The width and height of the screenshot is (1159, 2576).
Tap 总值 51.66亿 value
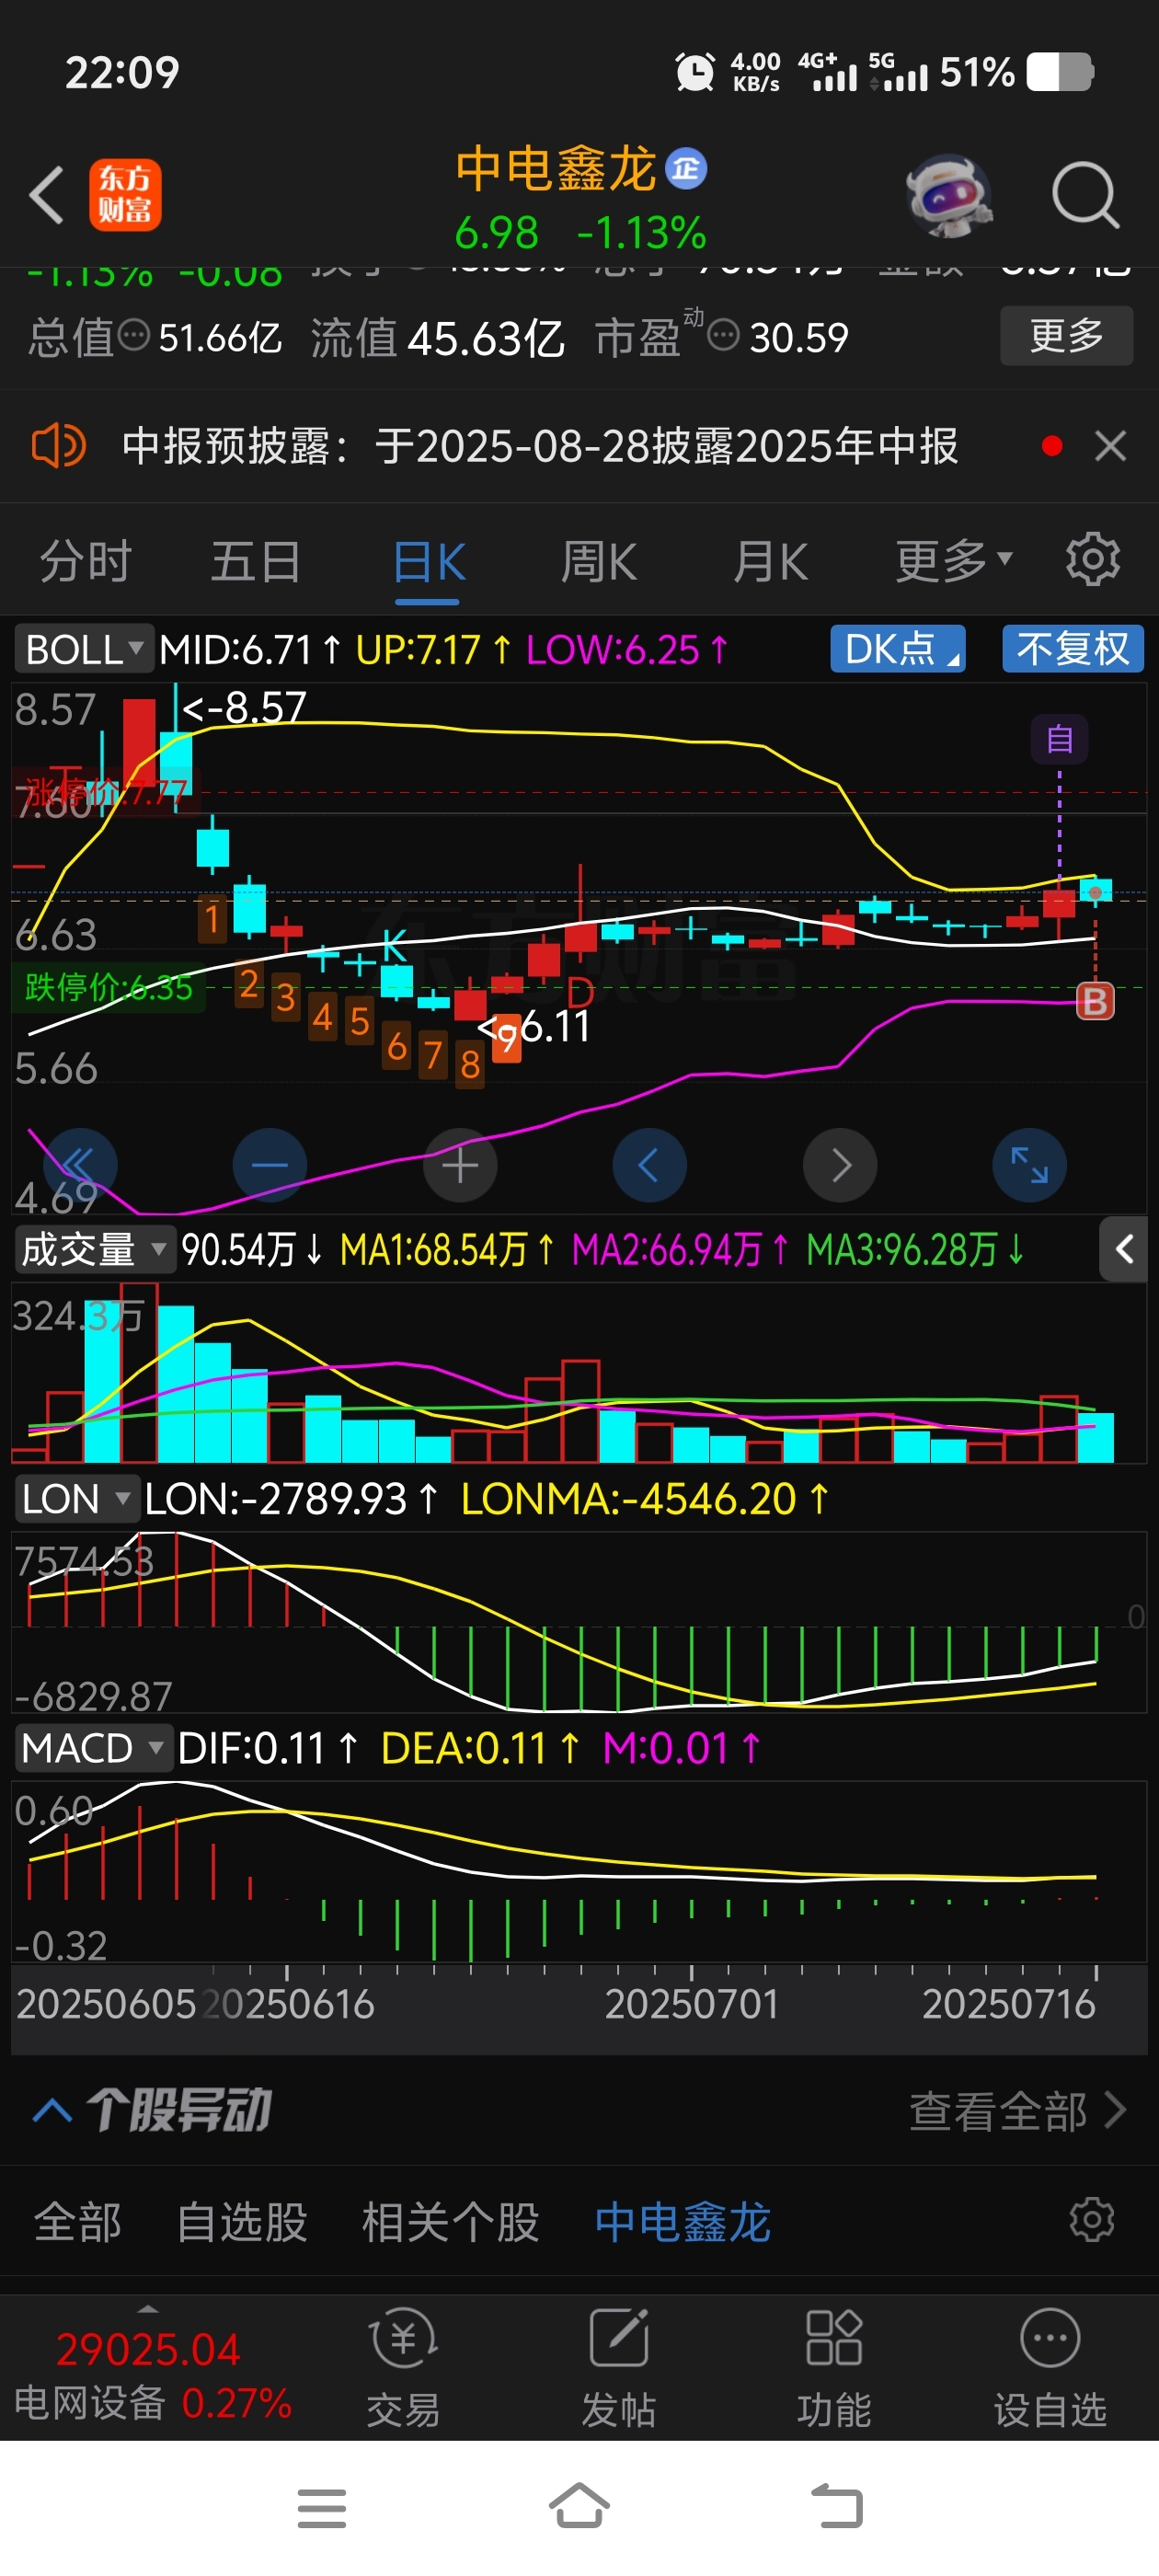point(220,338)
